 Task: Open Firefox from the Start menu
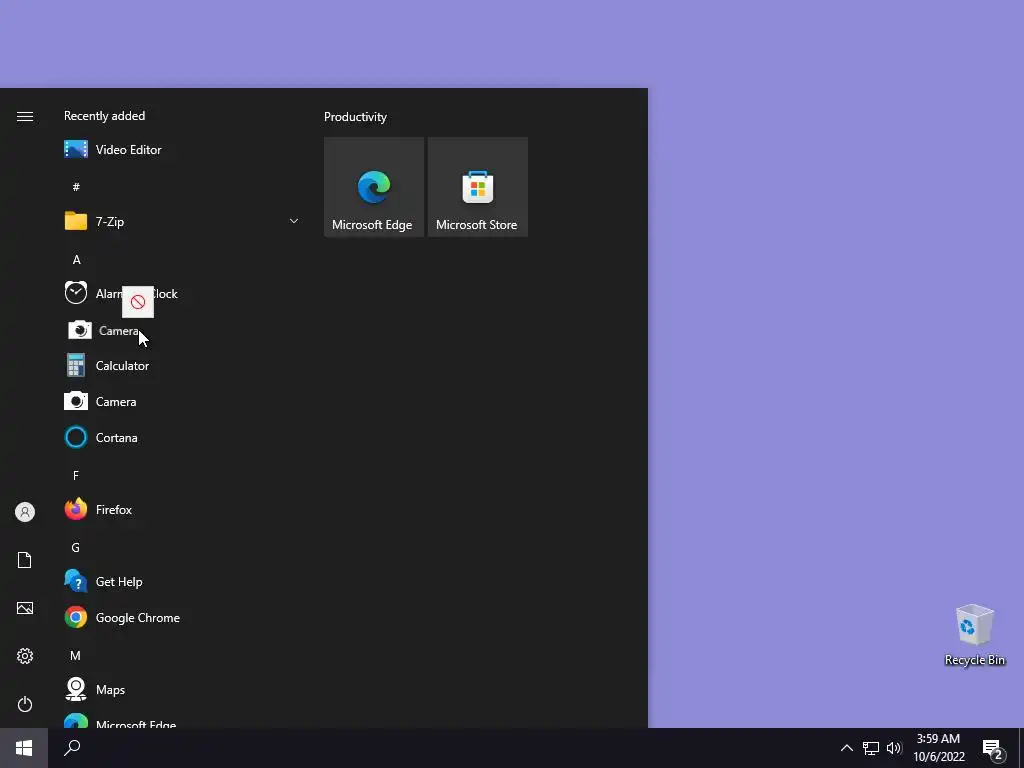[x=182, y=509]
